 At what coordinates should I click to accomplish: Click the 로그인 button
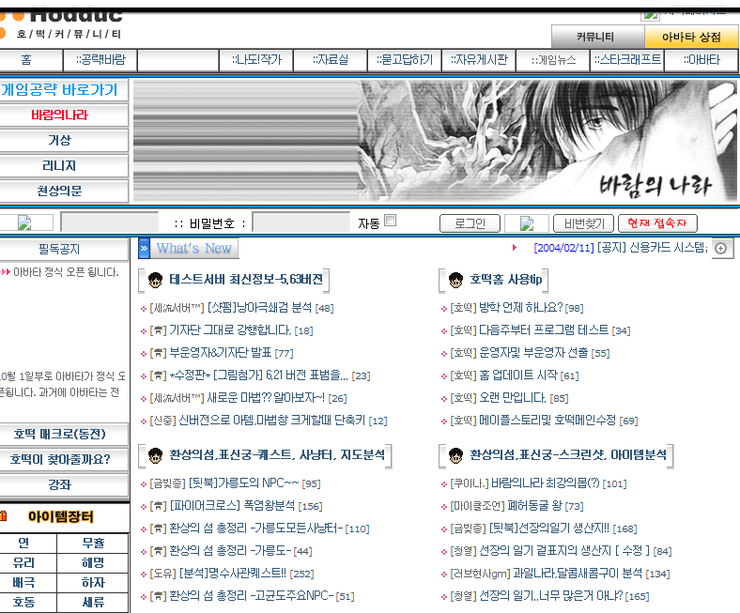(x=470, y=223)
